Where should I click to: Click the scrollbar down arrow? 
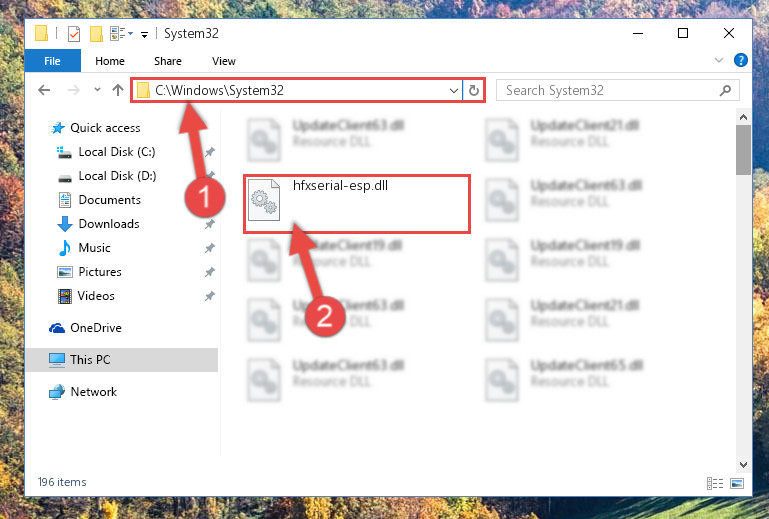743,465
